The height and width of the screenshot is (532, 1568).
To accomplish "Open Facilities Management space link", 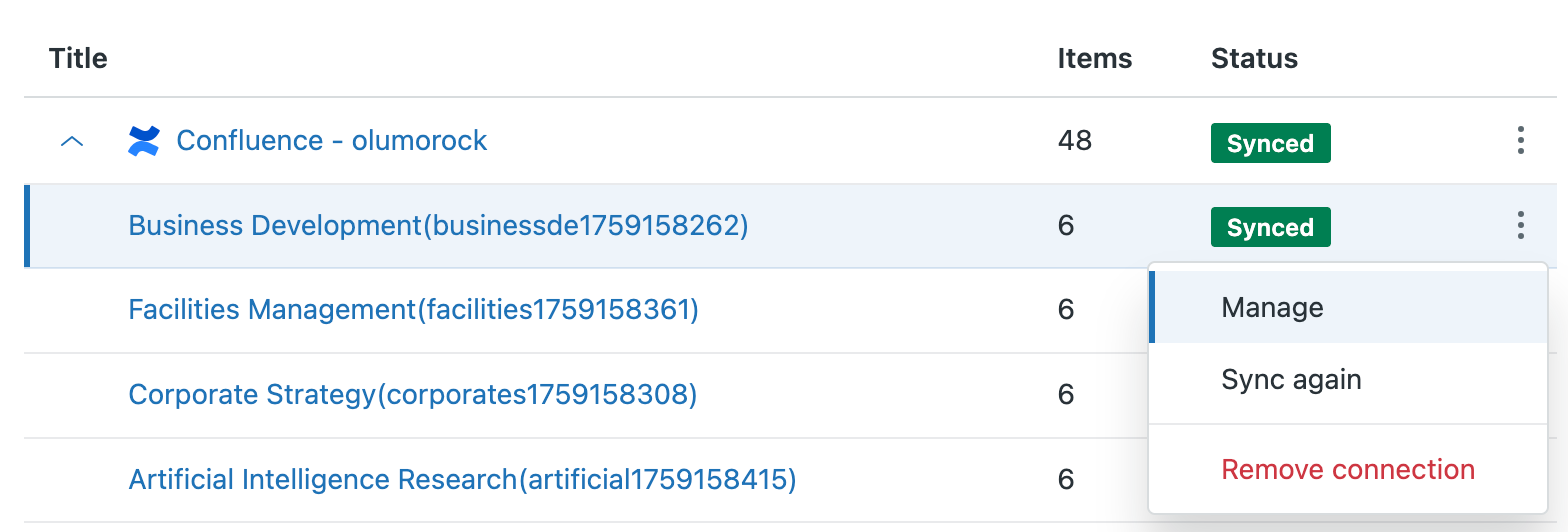I will click(x=413, y=310).
